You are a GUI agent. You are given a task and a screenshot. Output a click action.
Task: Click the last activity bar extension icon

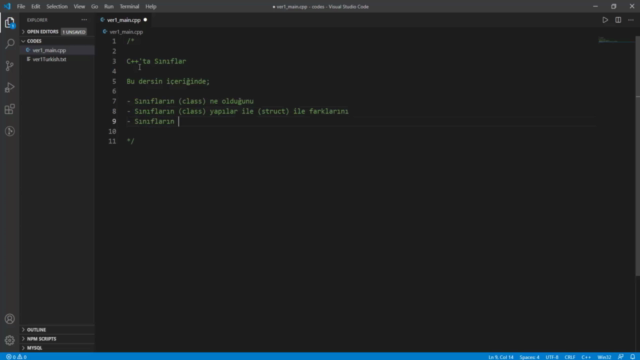[9, 131]
